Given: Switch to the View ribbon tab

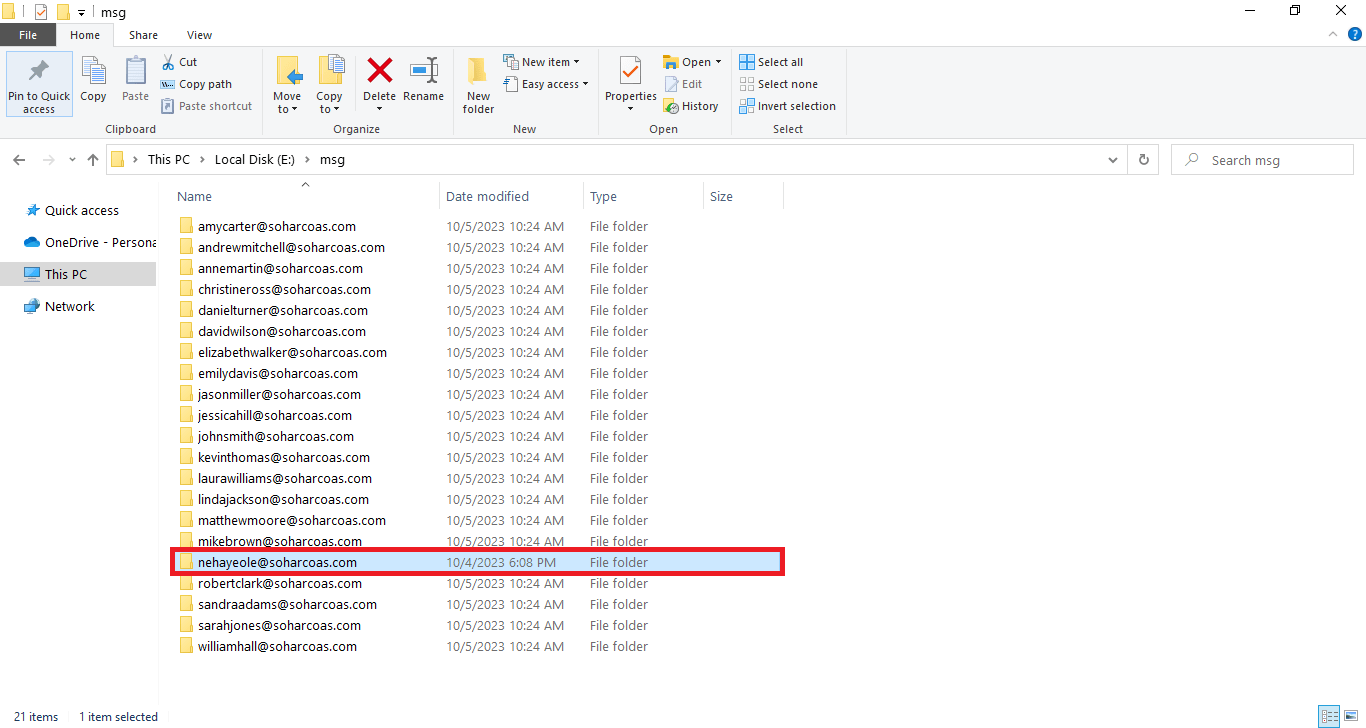Looking at the screenshot, I should point(199,35).
